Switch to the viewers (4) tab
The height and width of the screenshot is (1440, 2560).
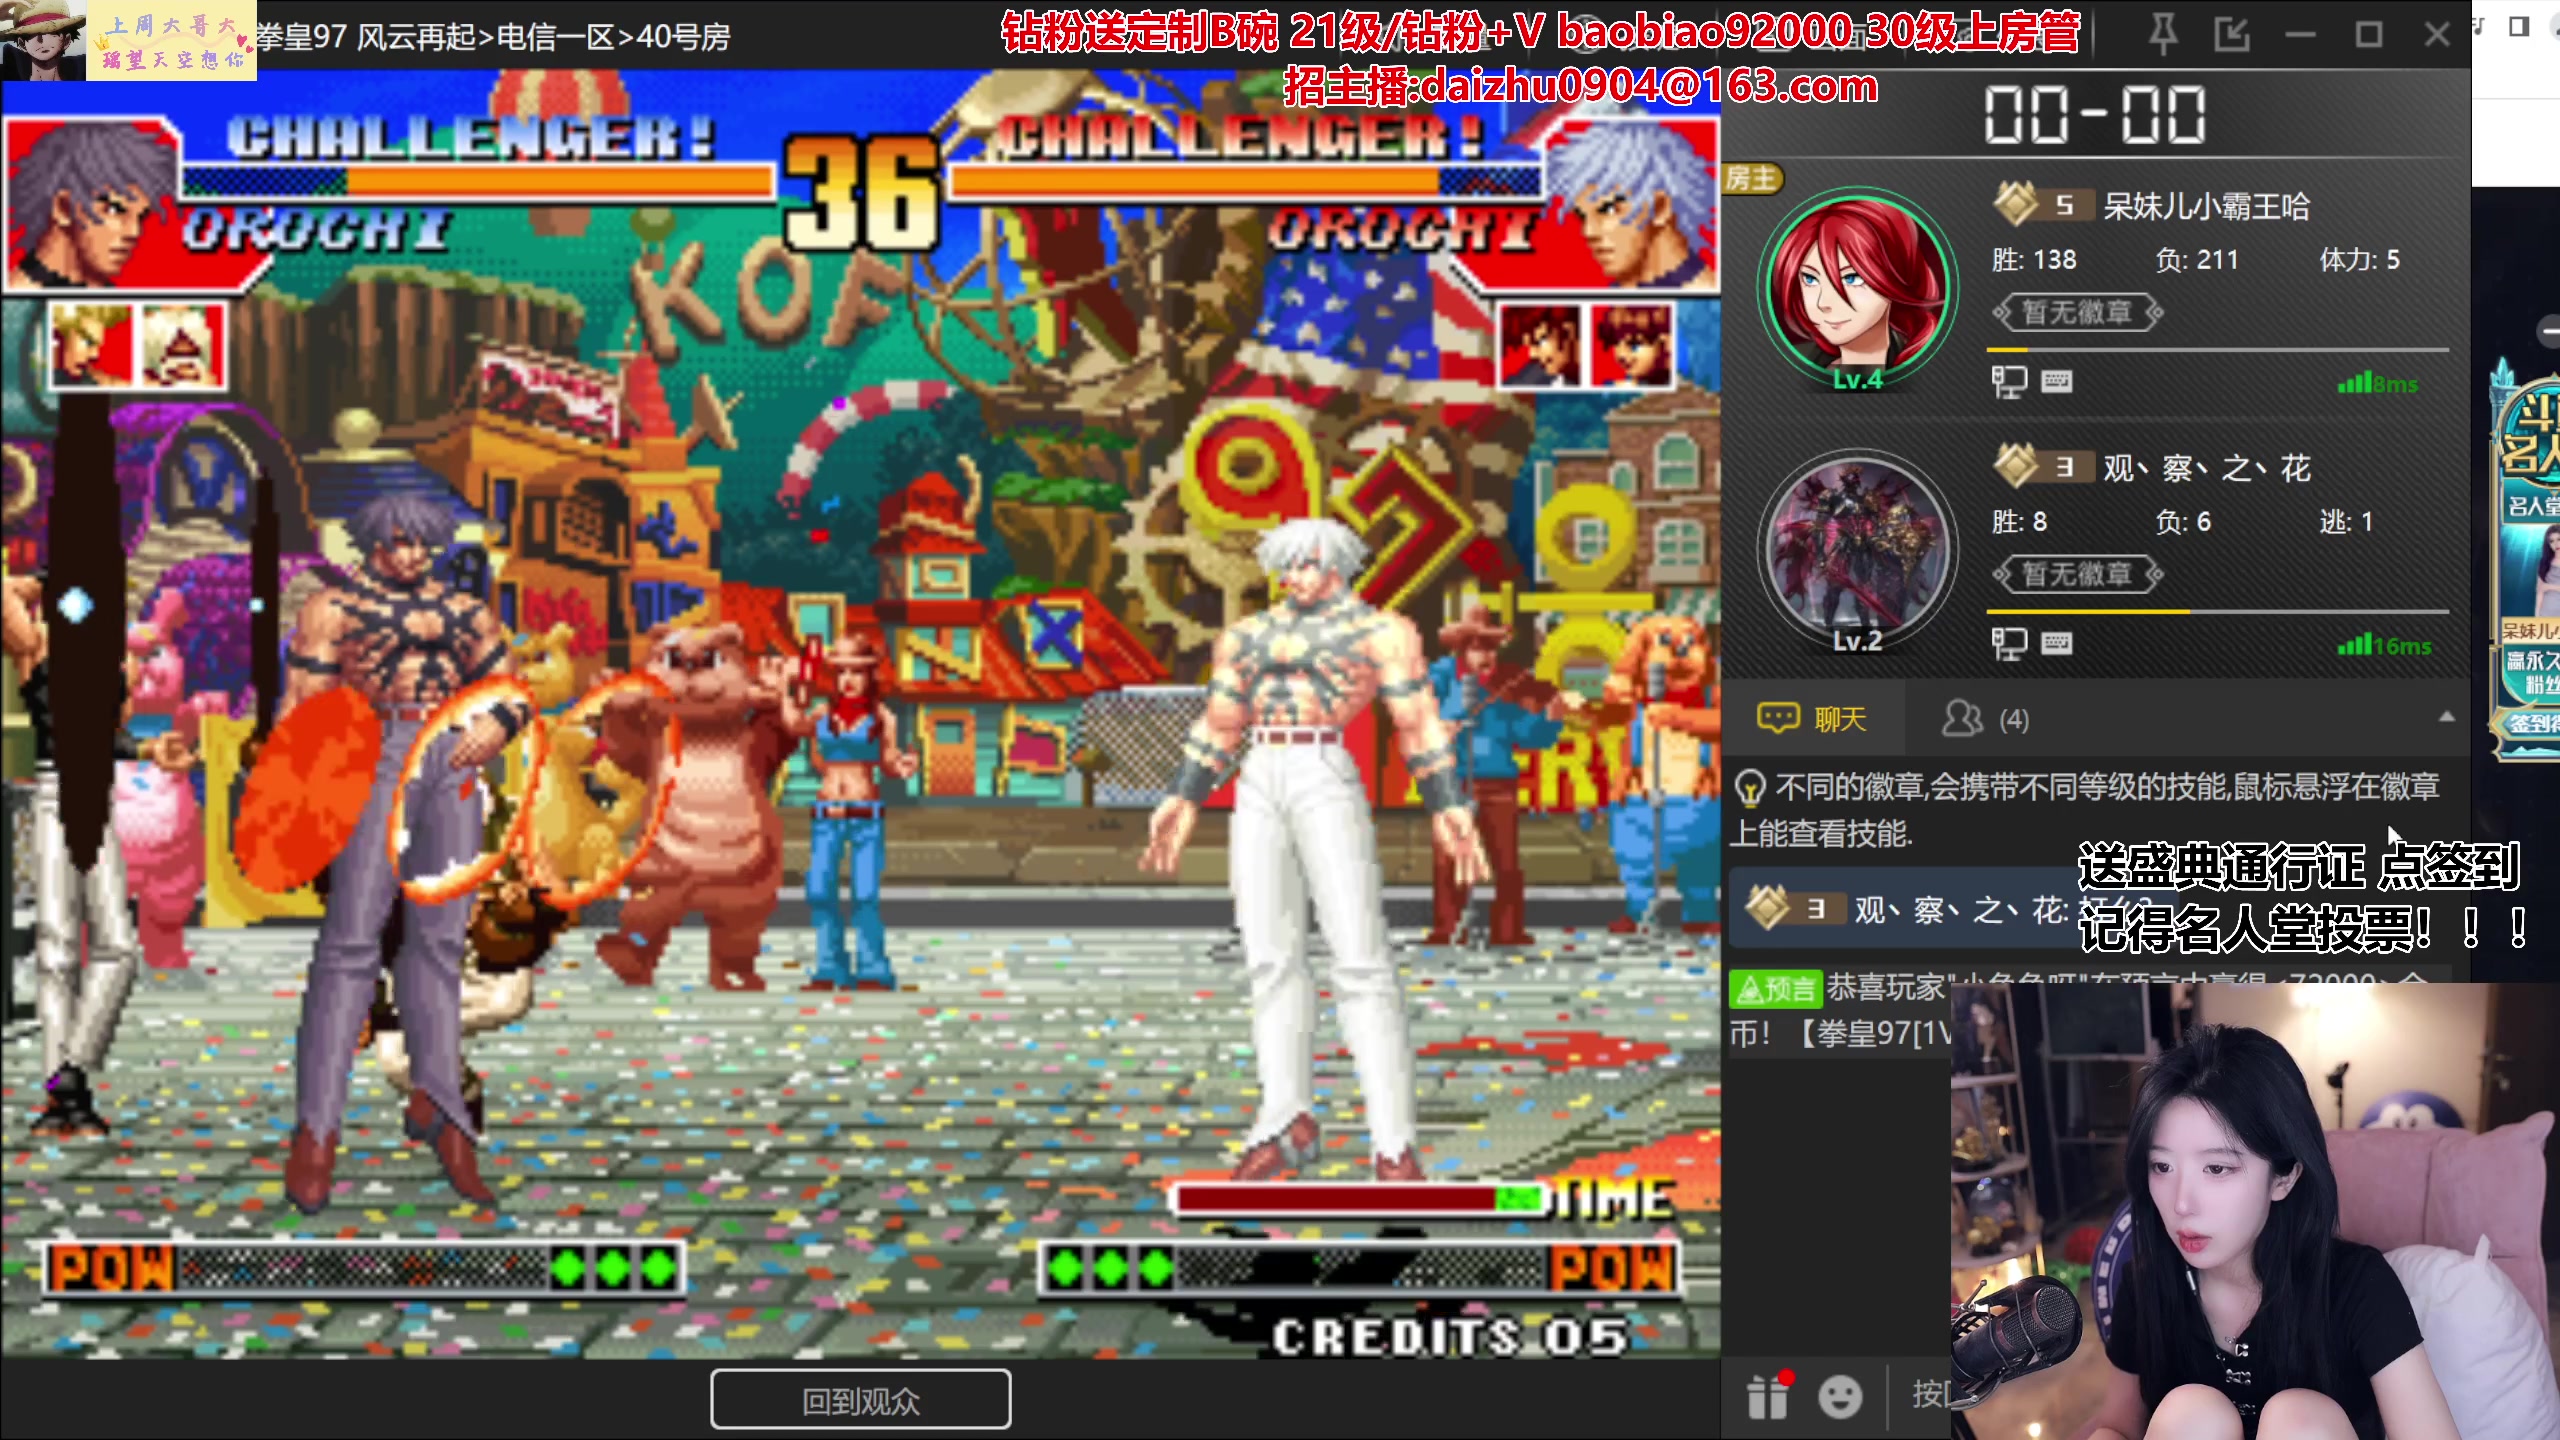(x=1986, y=719)
